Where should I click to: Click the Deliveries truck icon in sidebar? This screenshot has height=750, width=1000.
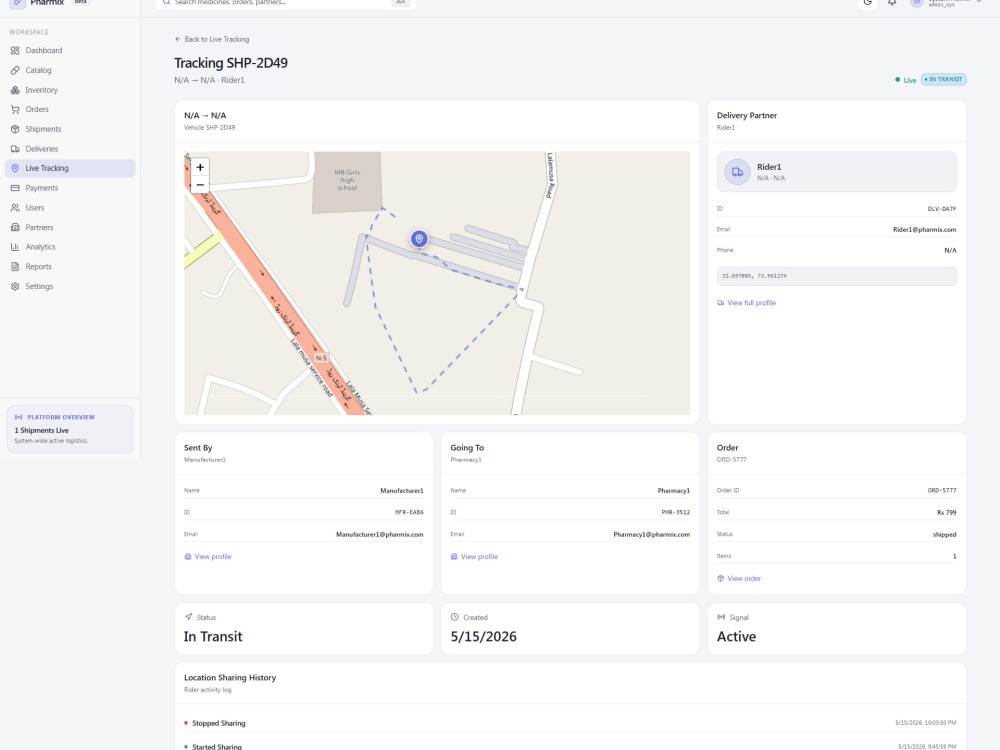(x=15, y=149)
